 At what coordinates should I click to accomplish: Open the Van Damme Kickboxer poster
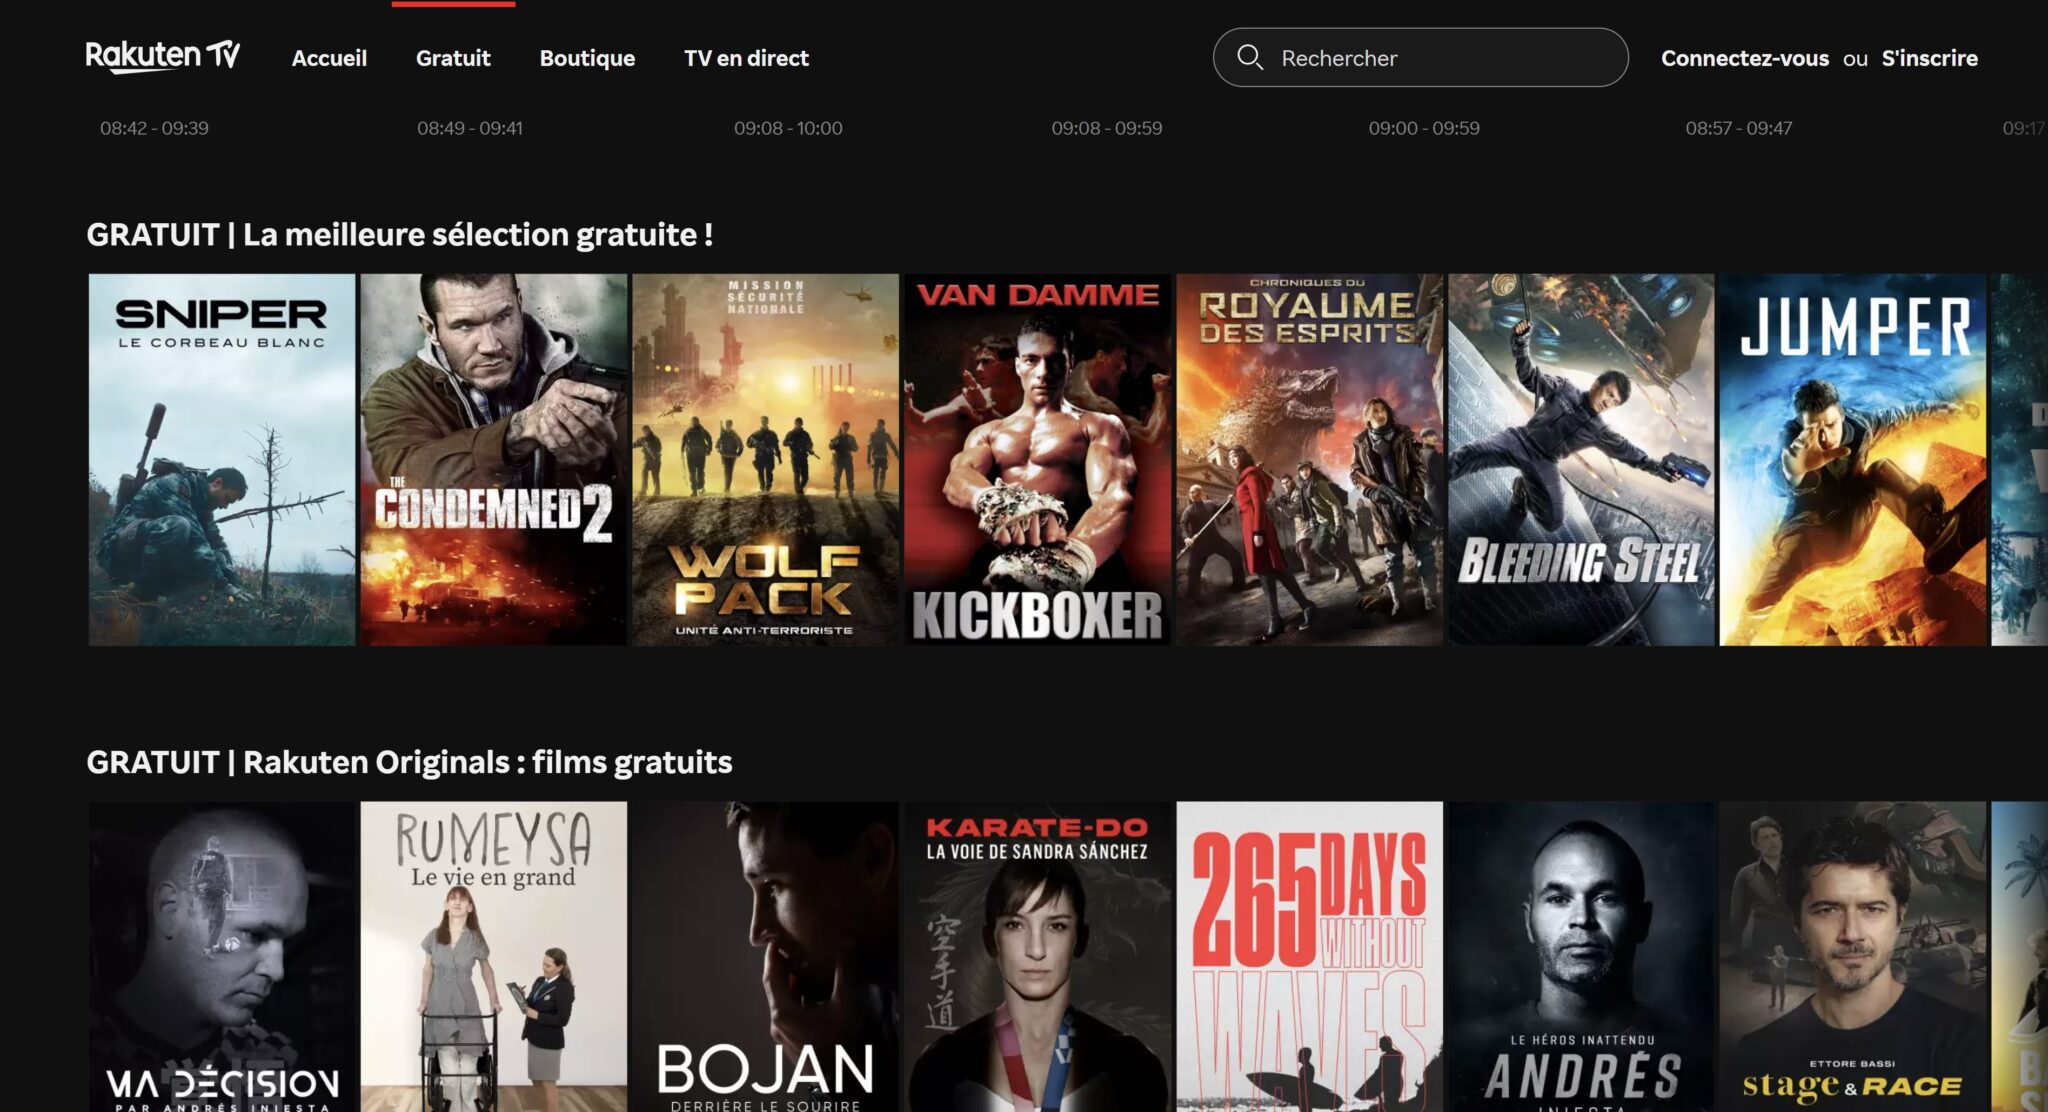(x=1038, y=459)
